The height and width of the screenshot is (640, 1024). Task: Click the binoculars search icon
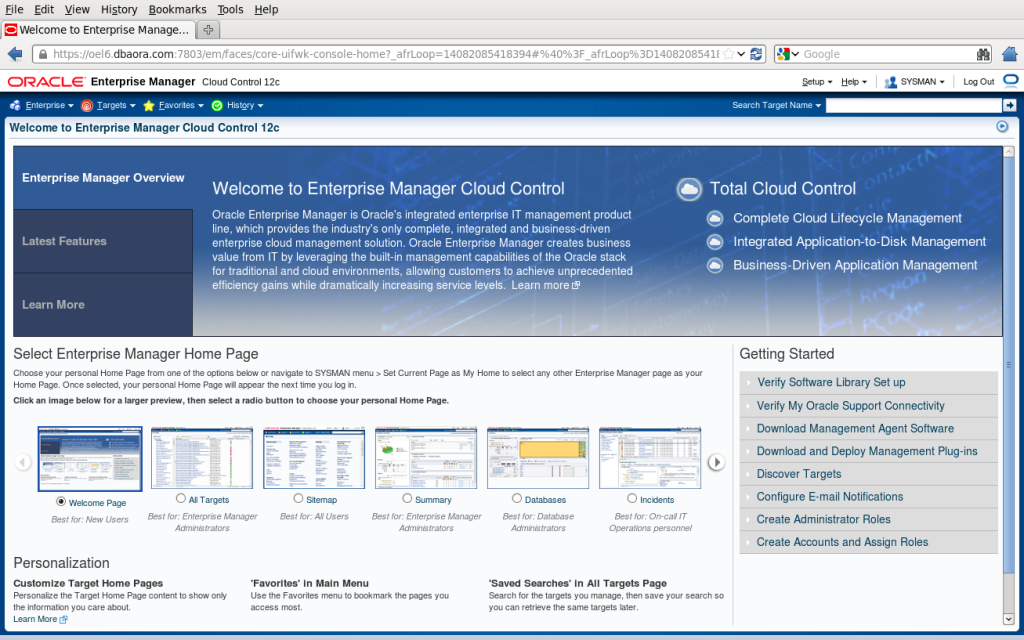[983, 54]
